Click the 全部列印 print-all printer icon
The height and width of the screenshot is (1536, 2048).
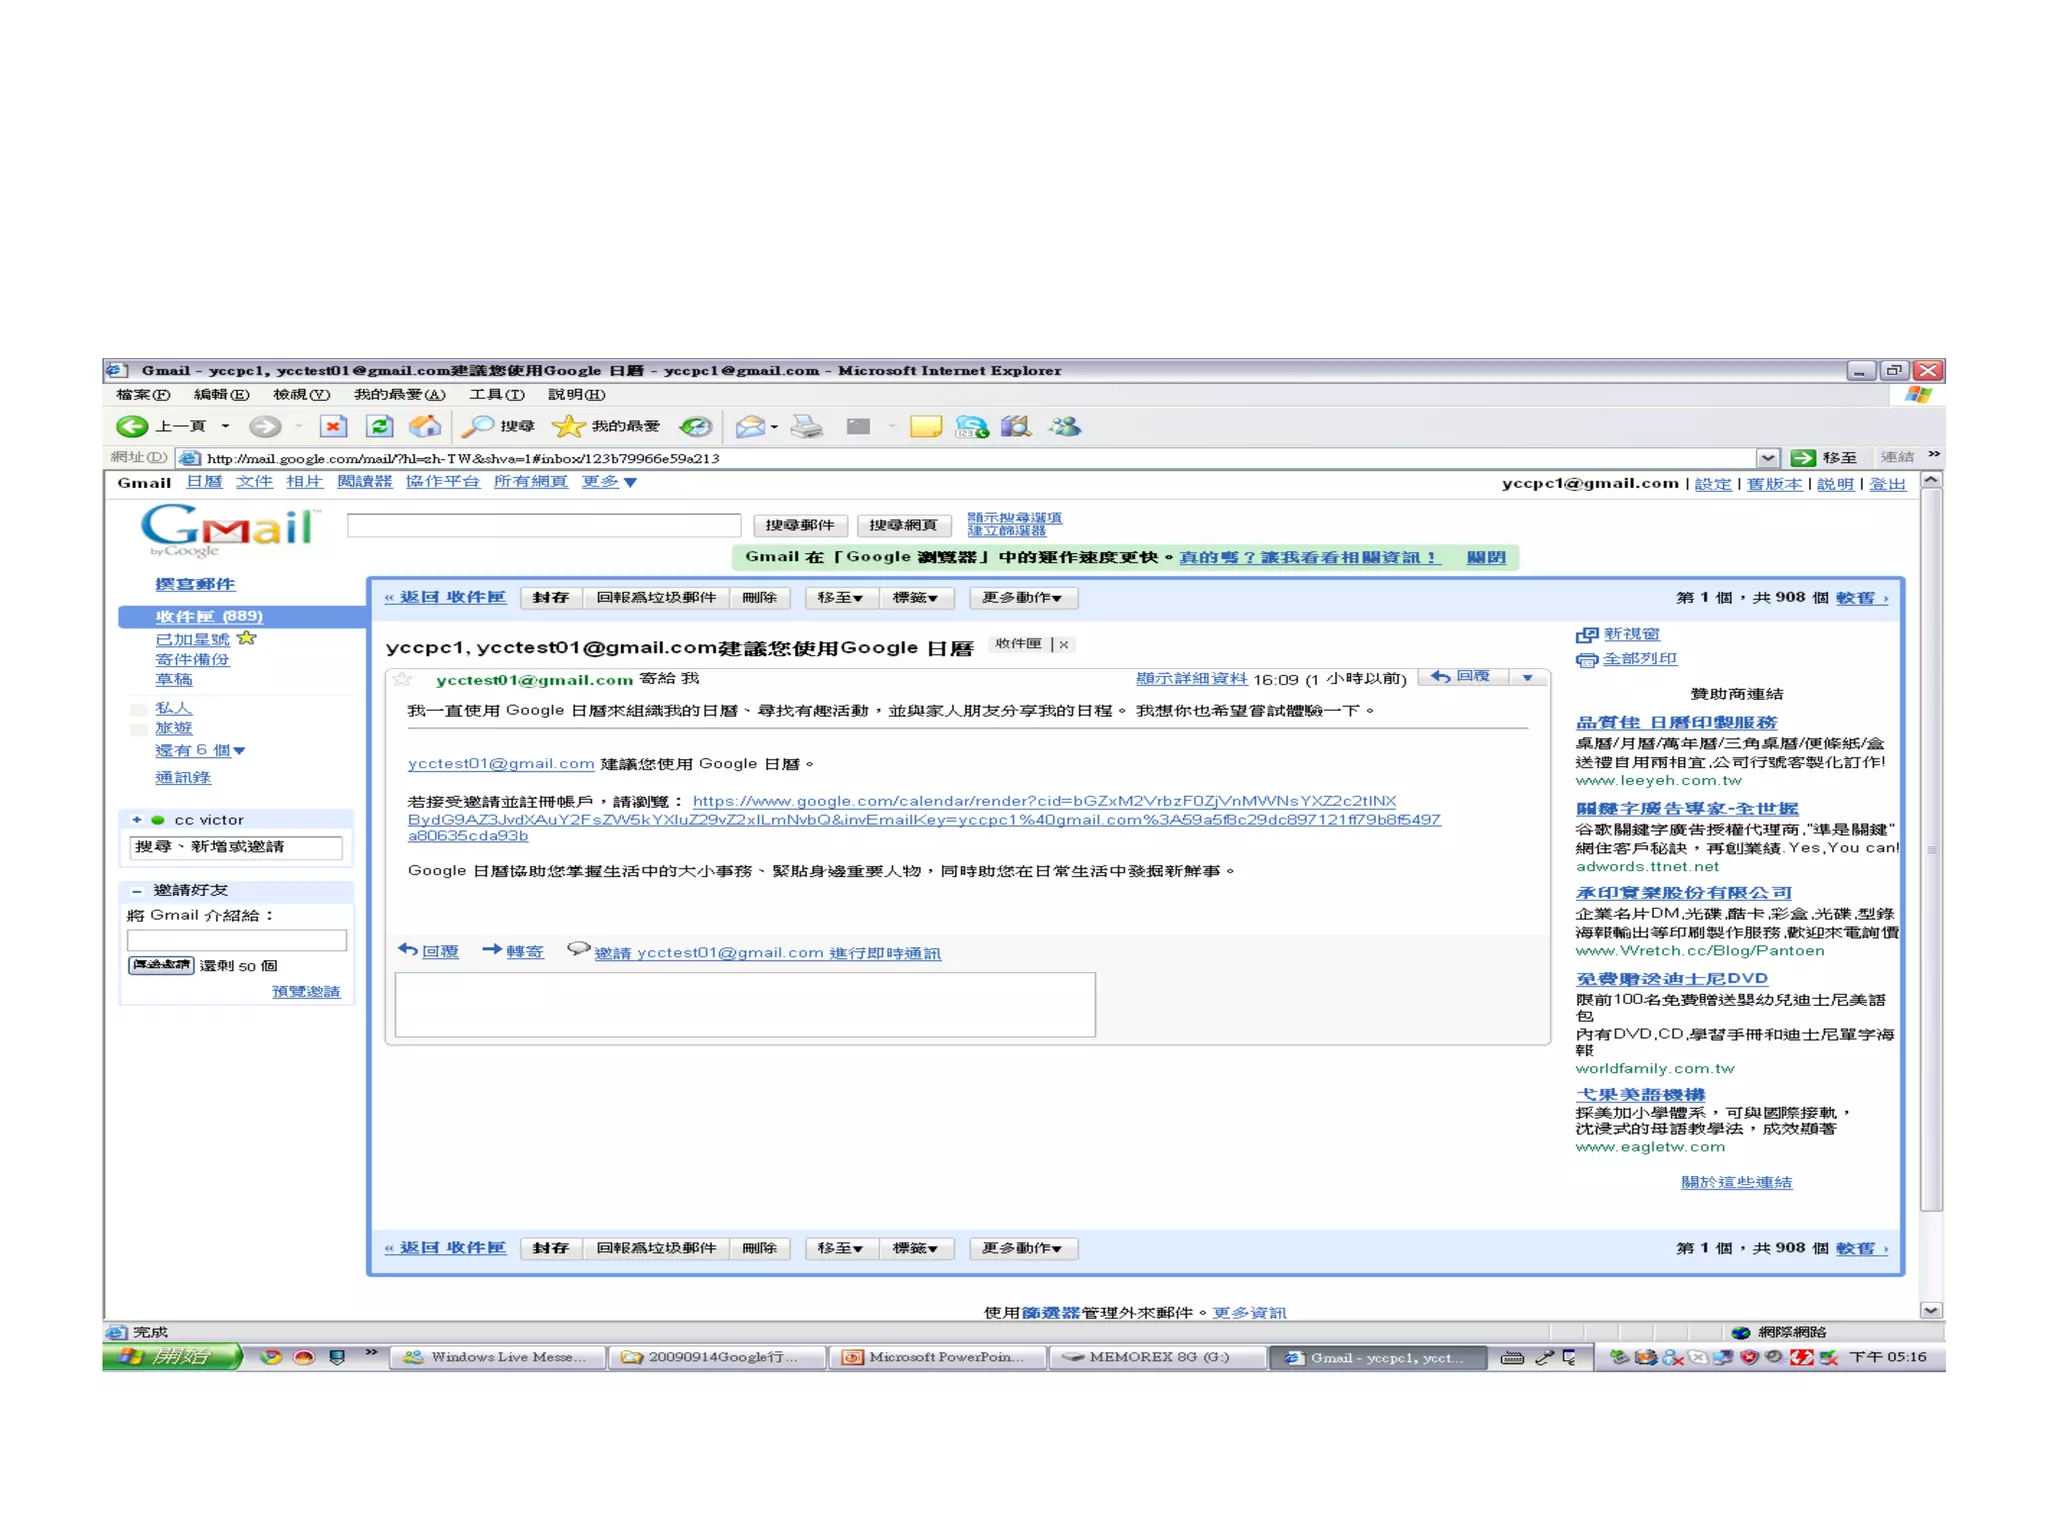1586,660
